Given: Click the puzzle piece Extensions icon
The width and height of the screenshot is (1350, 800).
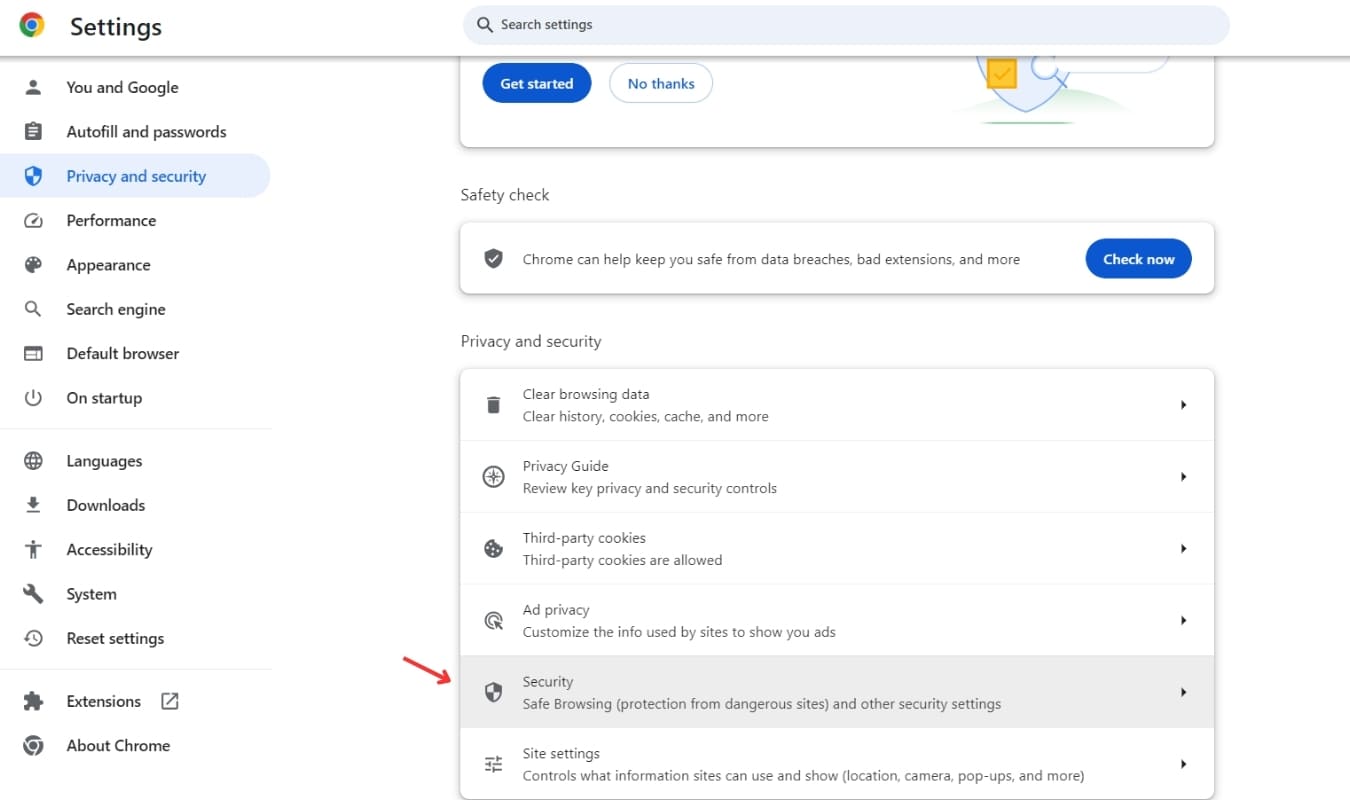Looking at the screenshot, I should pos(33,702).
